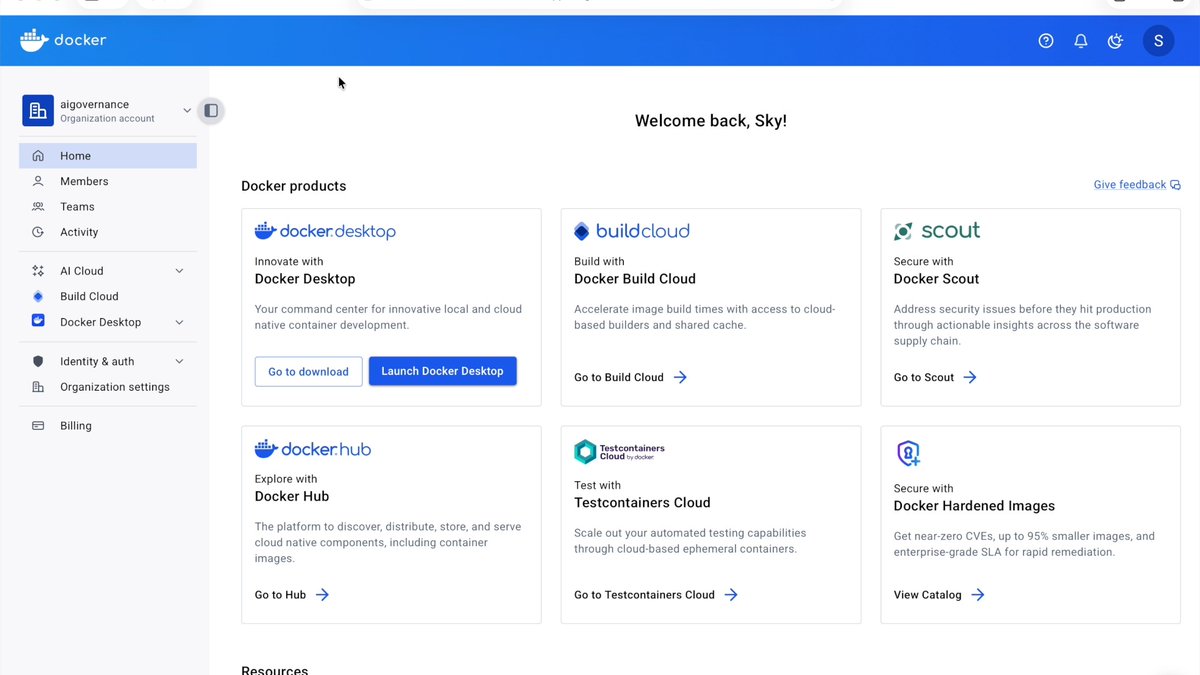Follow the Go to Build Cloud link
The image size is (1200, 675).
pos(630,377)
